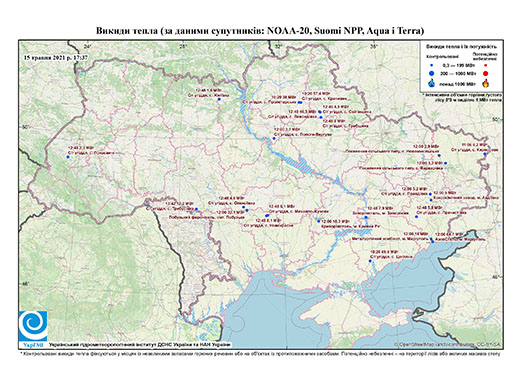This screenshot has height=368, width=520.
Task: Click the blue flame legend symbol
Action: point(431,83)
